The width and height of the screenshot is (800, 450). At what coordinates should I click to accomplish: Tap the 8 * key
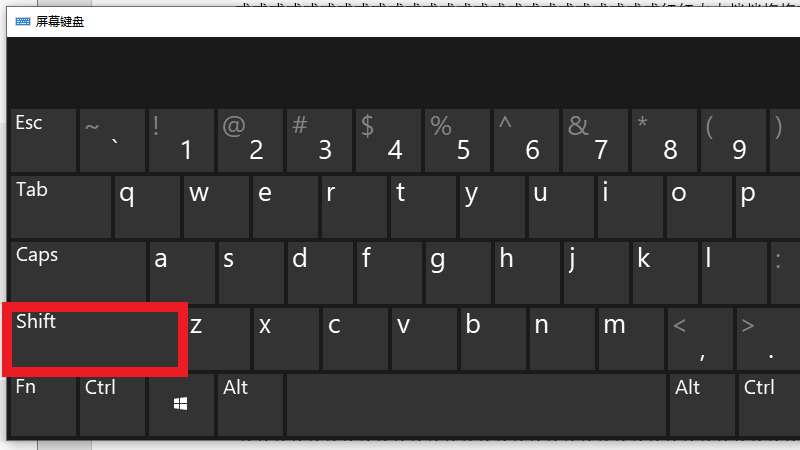click(664, 140)
